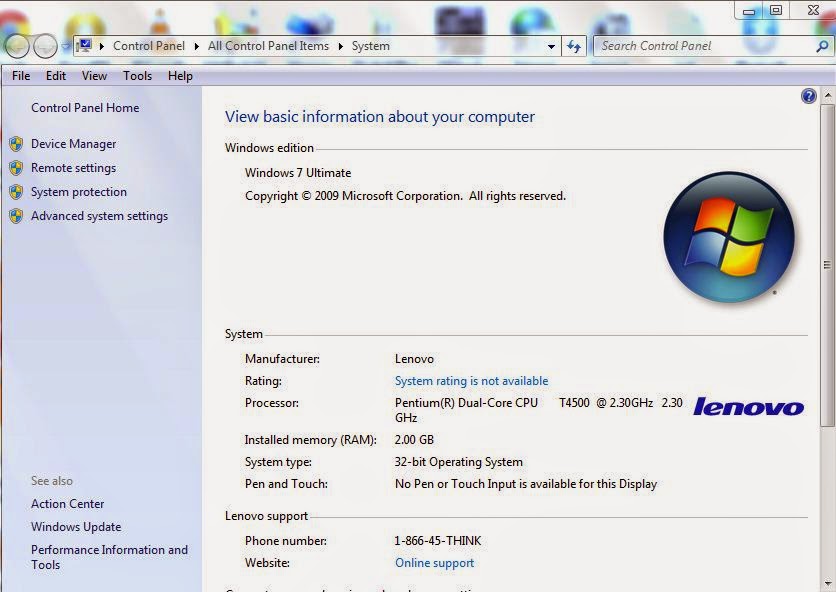The height and width of the screenshot is (592, 836).
Task: Click the '2.00 GB' installed memory value
Action: 414,439
